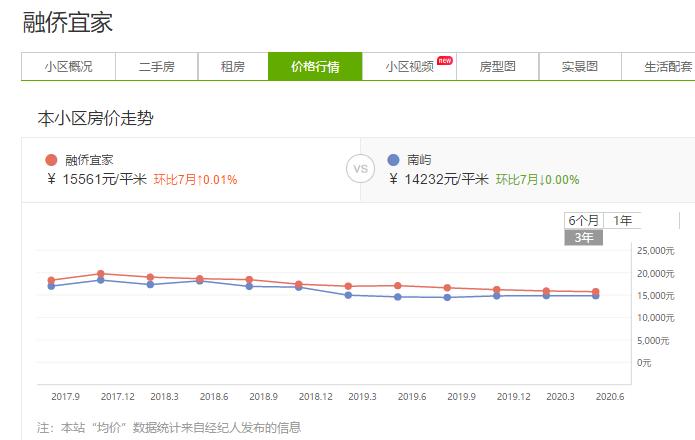Click red data point at 2019.9

[x=448, y=288]
